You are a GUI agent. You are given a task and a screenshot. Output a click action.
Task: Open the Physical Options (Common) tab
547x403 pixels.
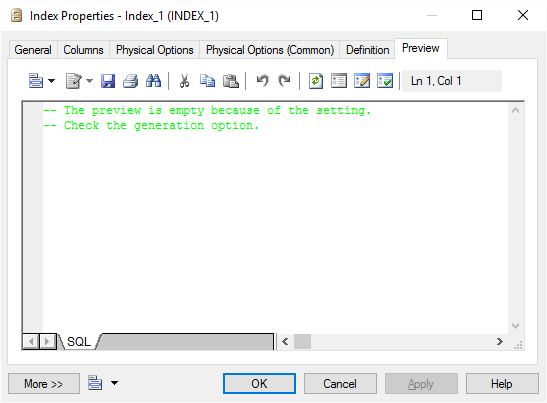pyautogui.click(x=270, y=50)
